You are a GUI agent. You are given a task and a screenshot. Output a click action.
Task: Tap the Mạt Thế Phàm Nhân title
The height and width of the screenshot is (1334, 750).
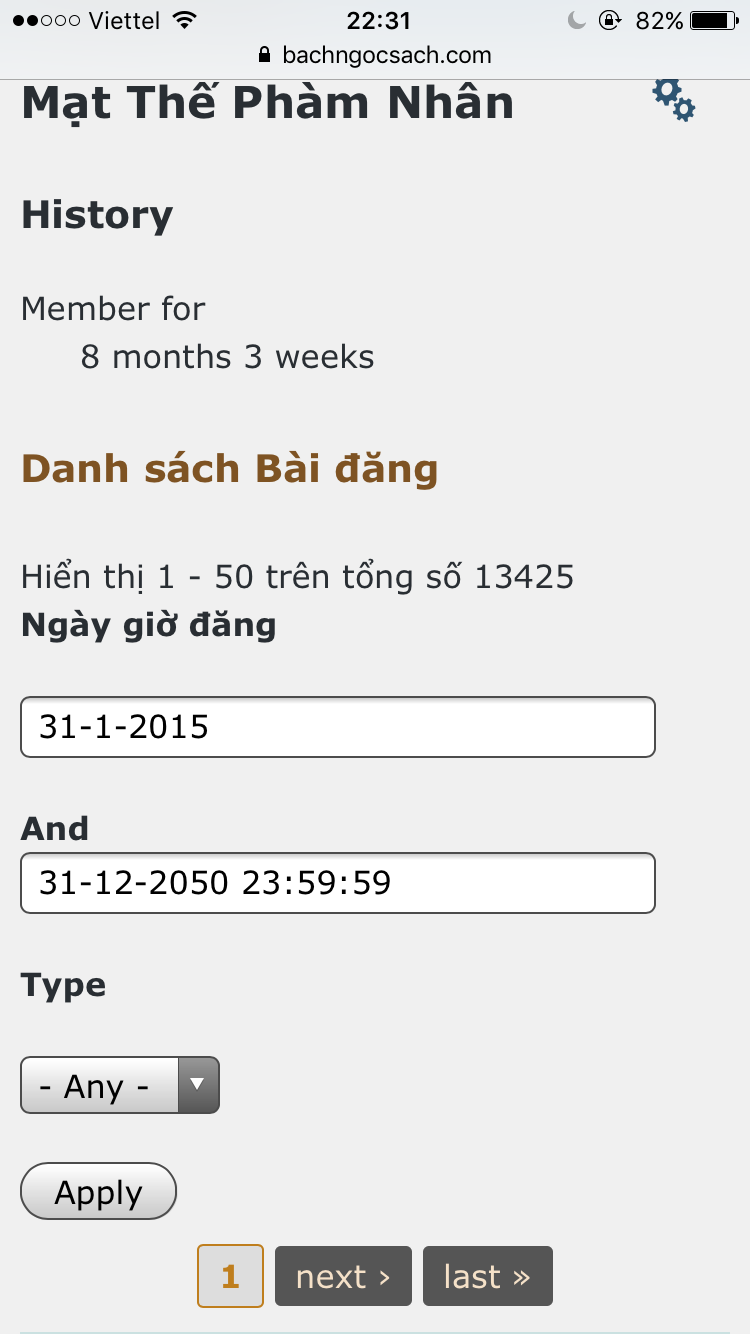pyautogui.click(x=268, y=103)
